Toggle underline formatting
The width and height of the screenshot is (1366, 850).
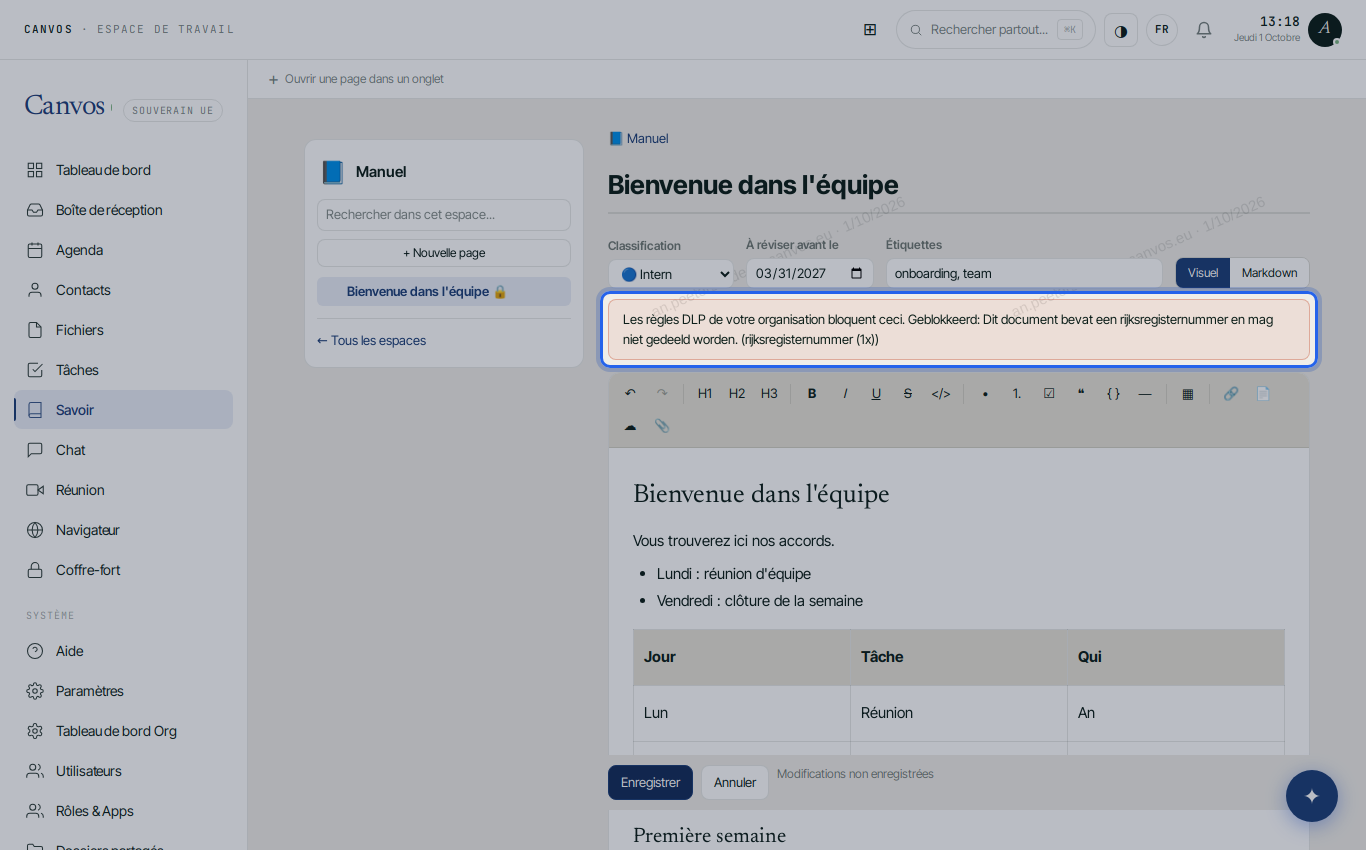click(876, 393)
